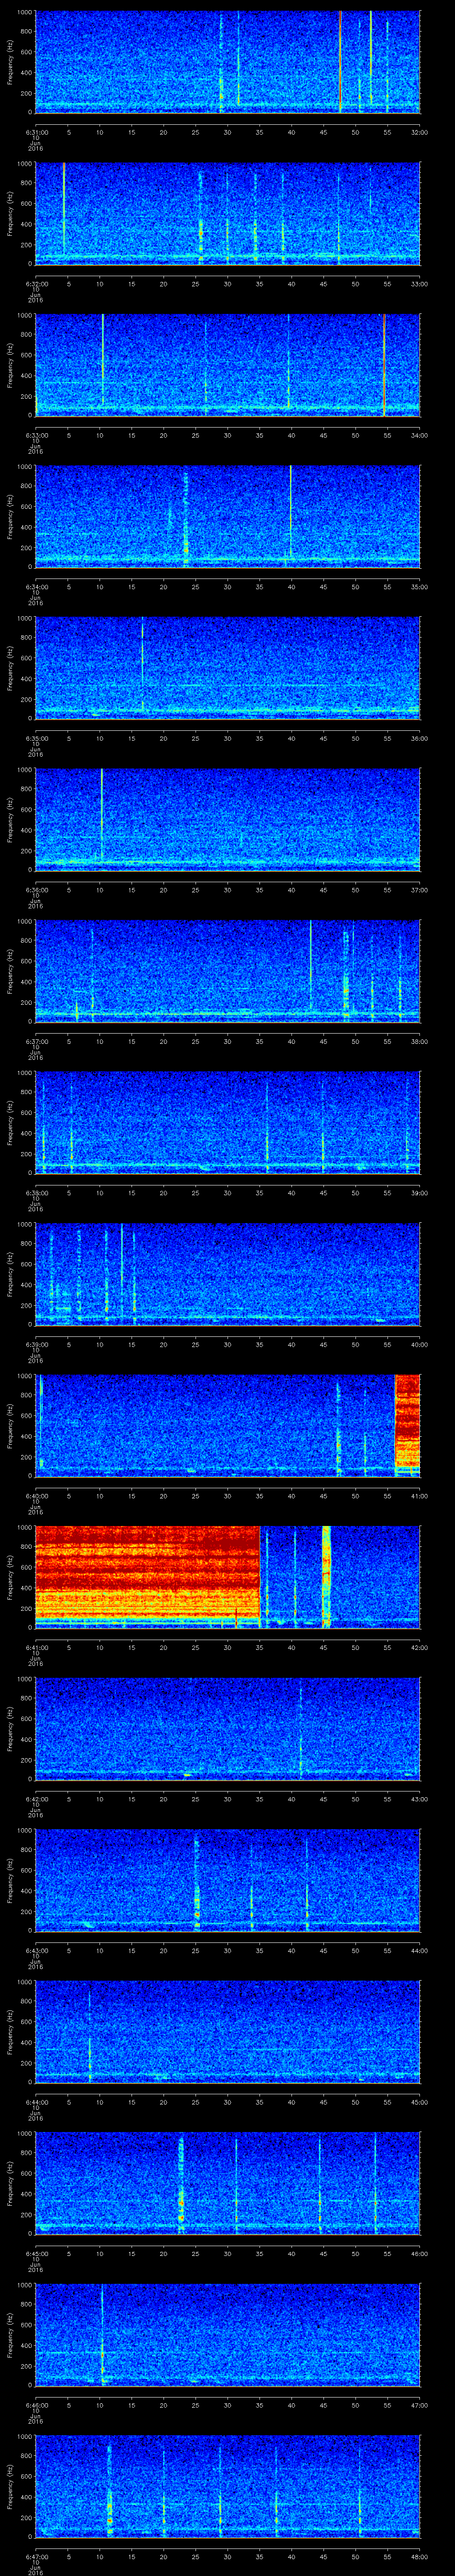455x2576 pixels.
Task: Open the spectrogram panel starting at 6:38:00
Action: pos(227,1123)
